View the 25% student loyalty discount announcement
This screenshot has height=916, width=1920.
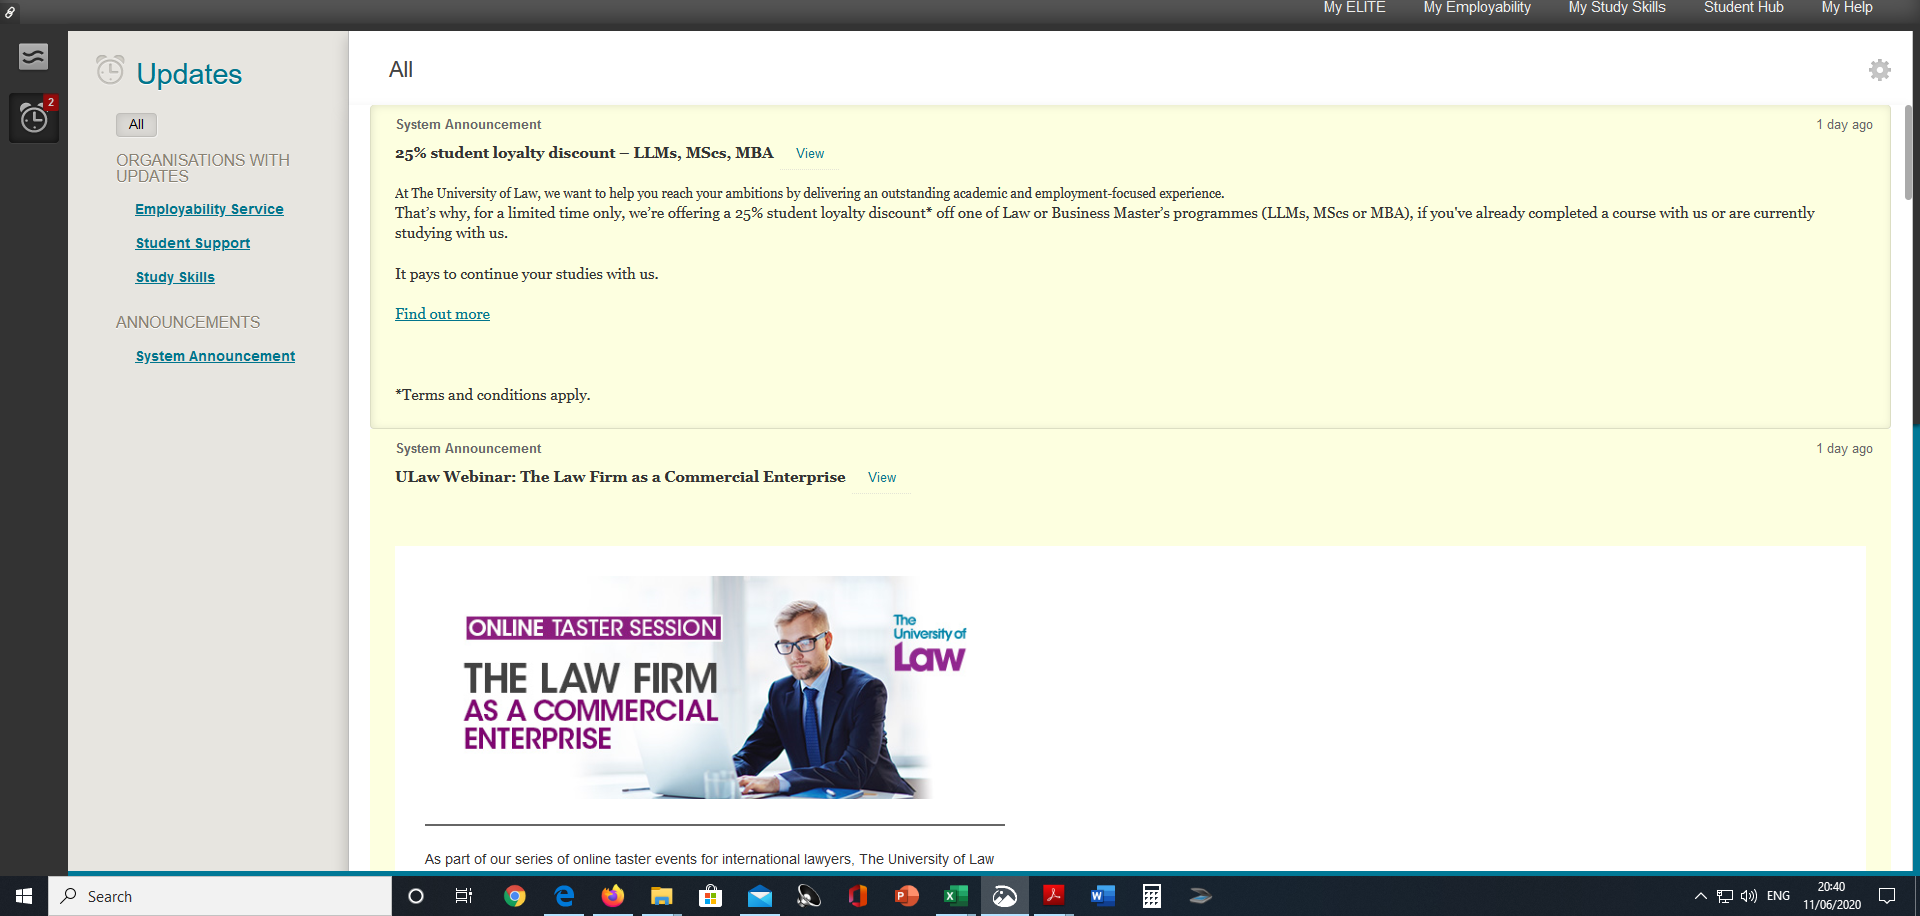(x=810, y=154)
